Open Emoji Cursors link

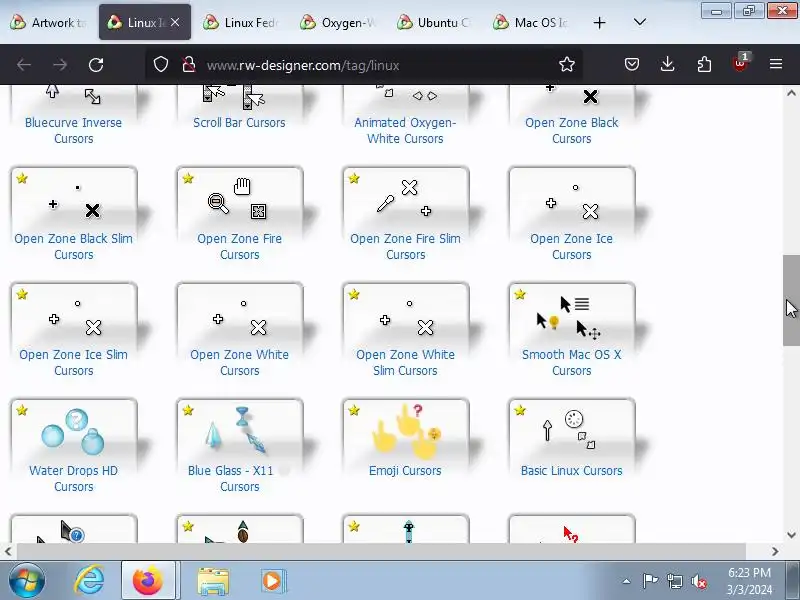405,470
